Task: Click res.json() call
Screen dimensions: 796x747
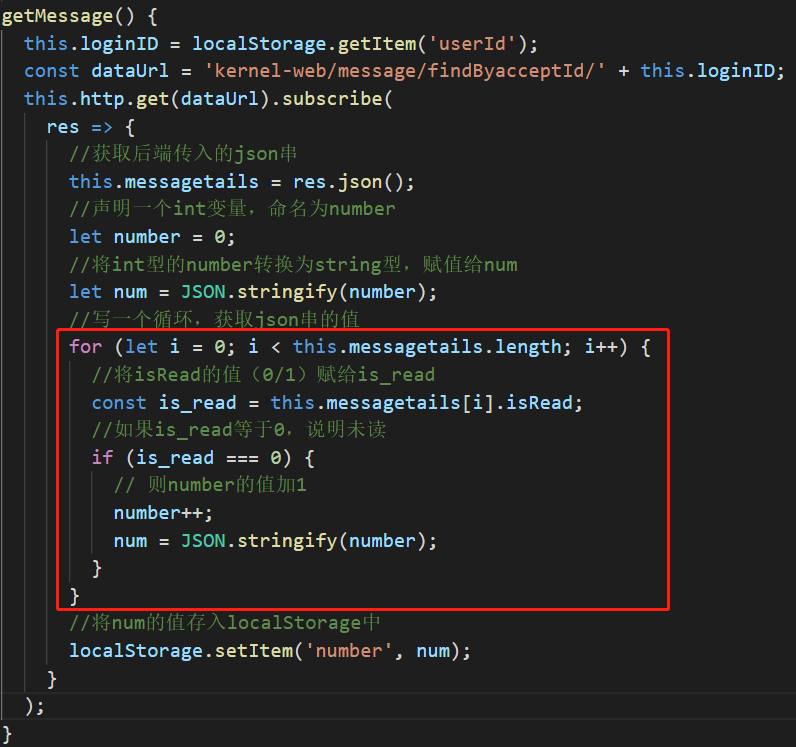Action: click(x=353, y=182)
